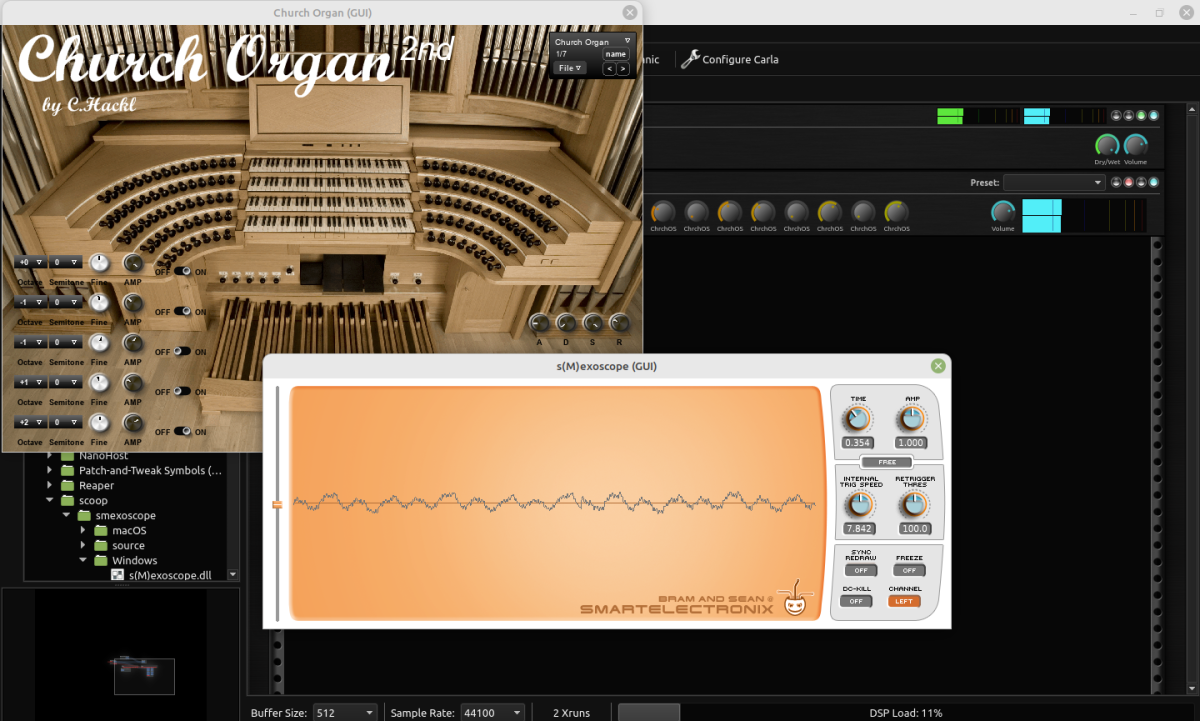Click the previous preset arrow in Church Organ
This screenshot has height=721, width=1200.
(x=609, y=69)
